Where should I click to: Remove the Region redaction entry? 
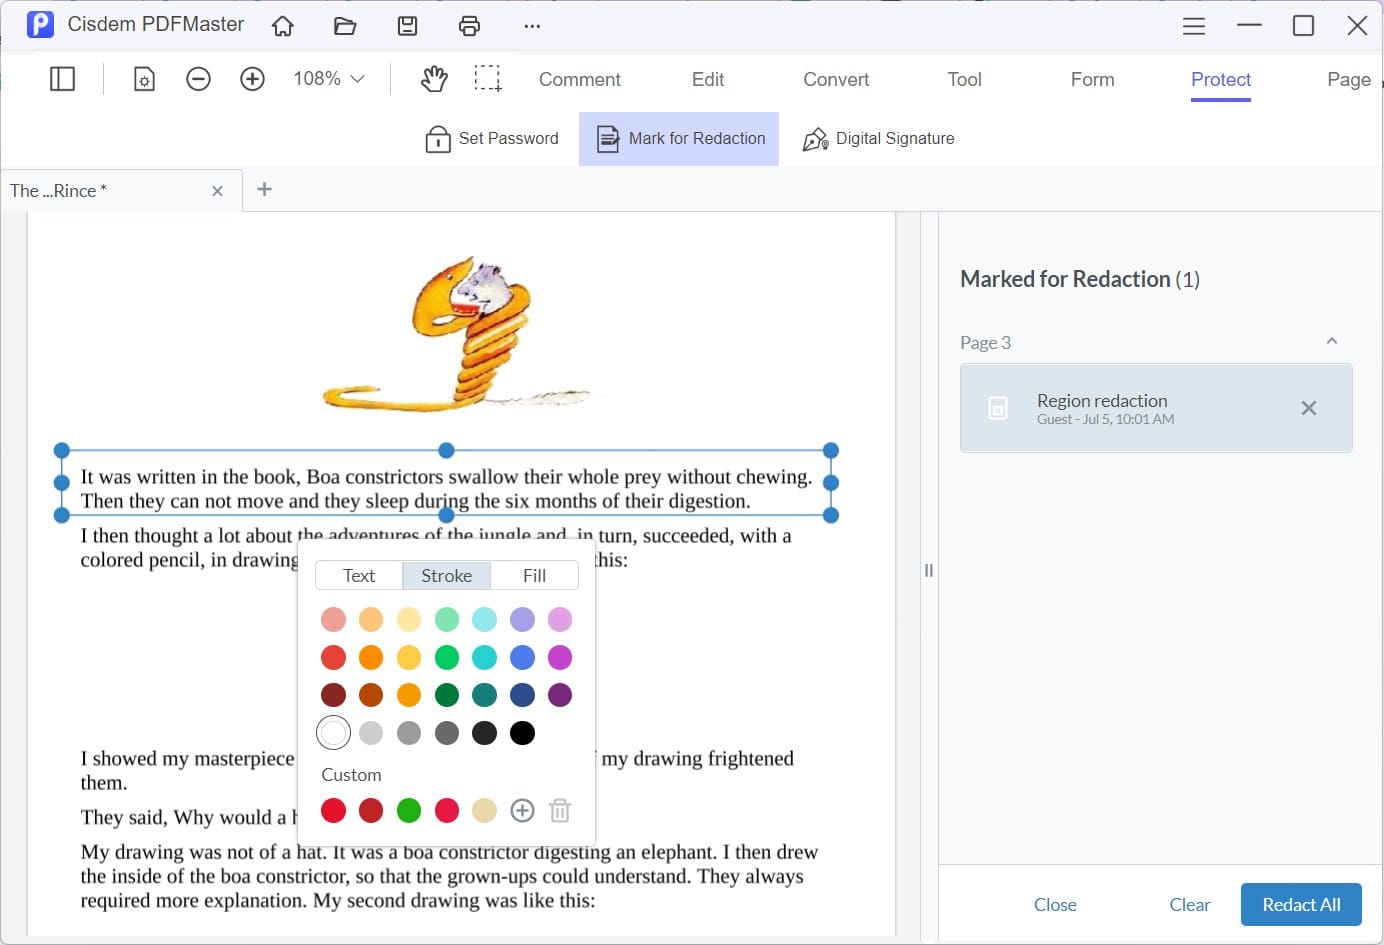pos(1308,408)
